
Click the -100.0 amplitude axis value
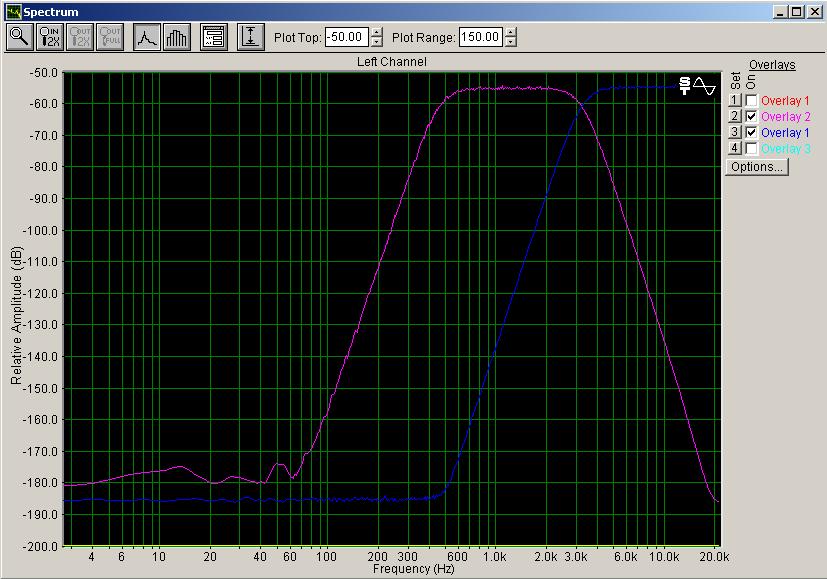[x=40, y=230]
